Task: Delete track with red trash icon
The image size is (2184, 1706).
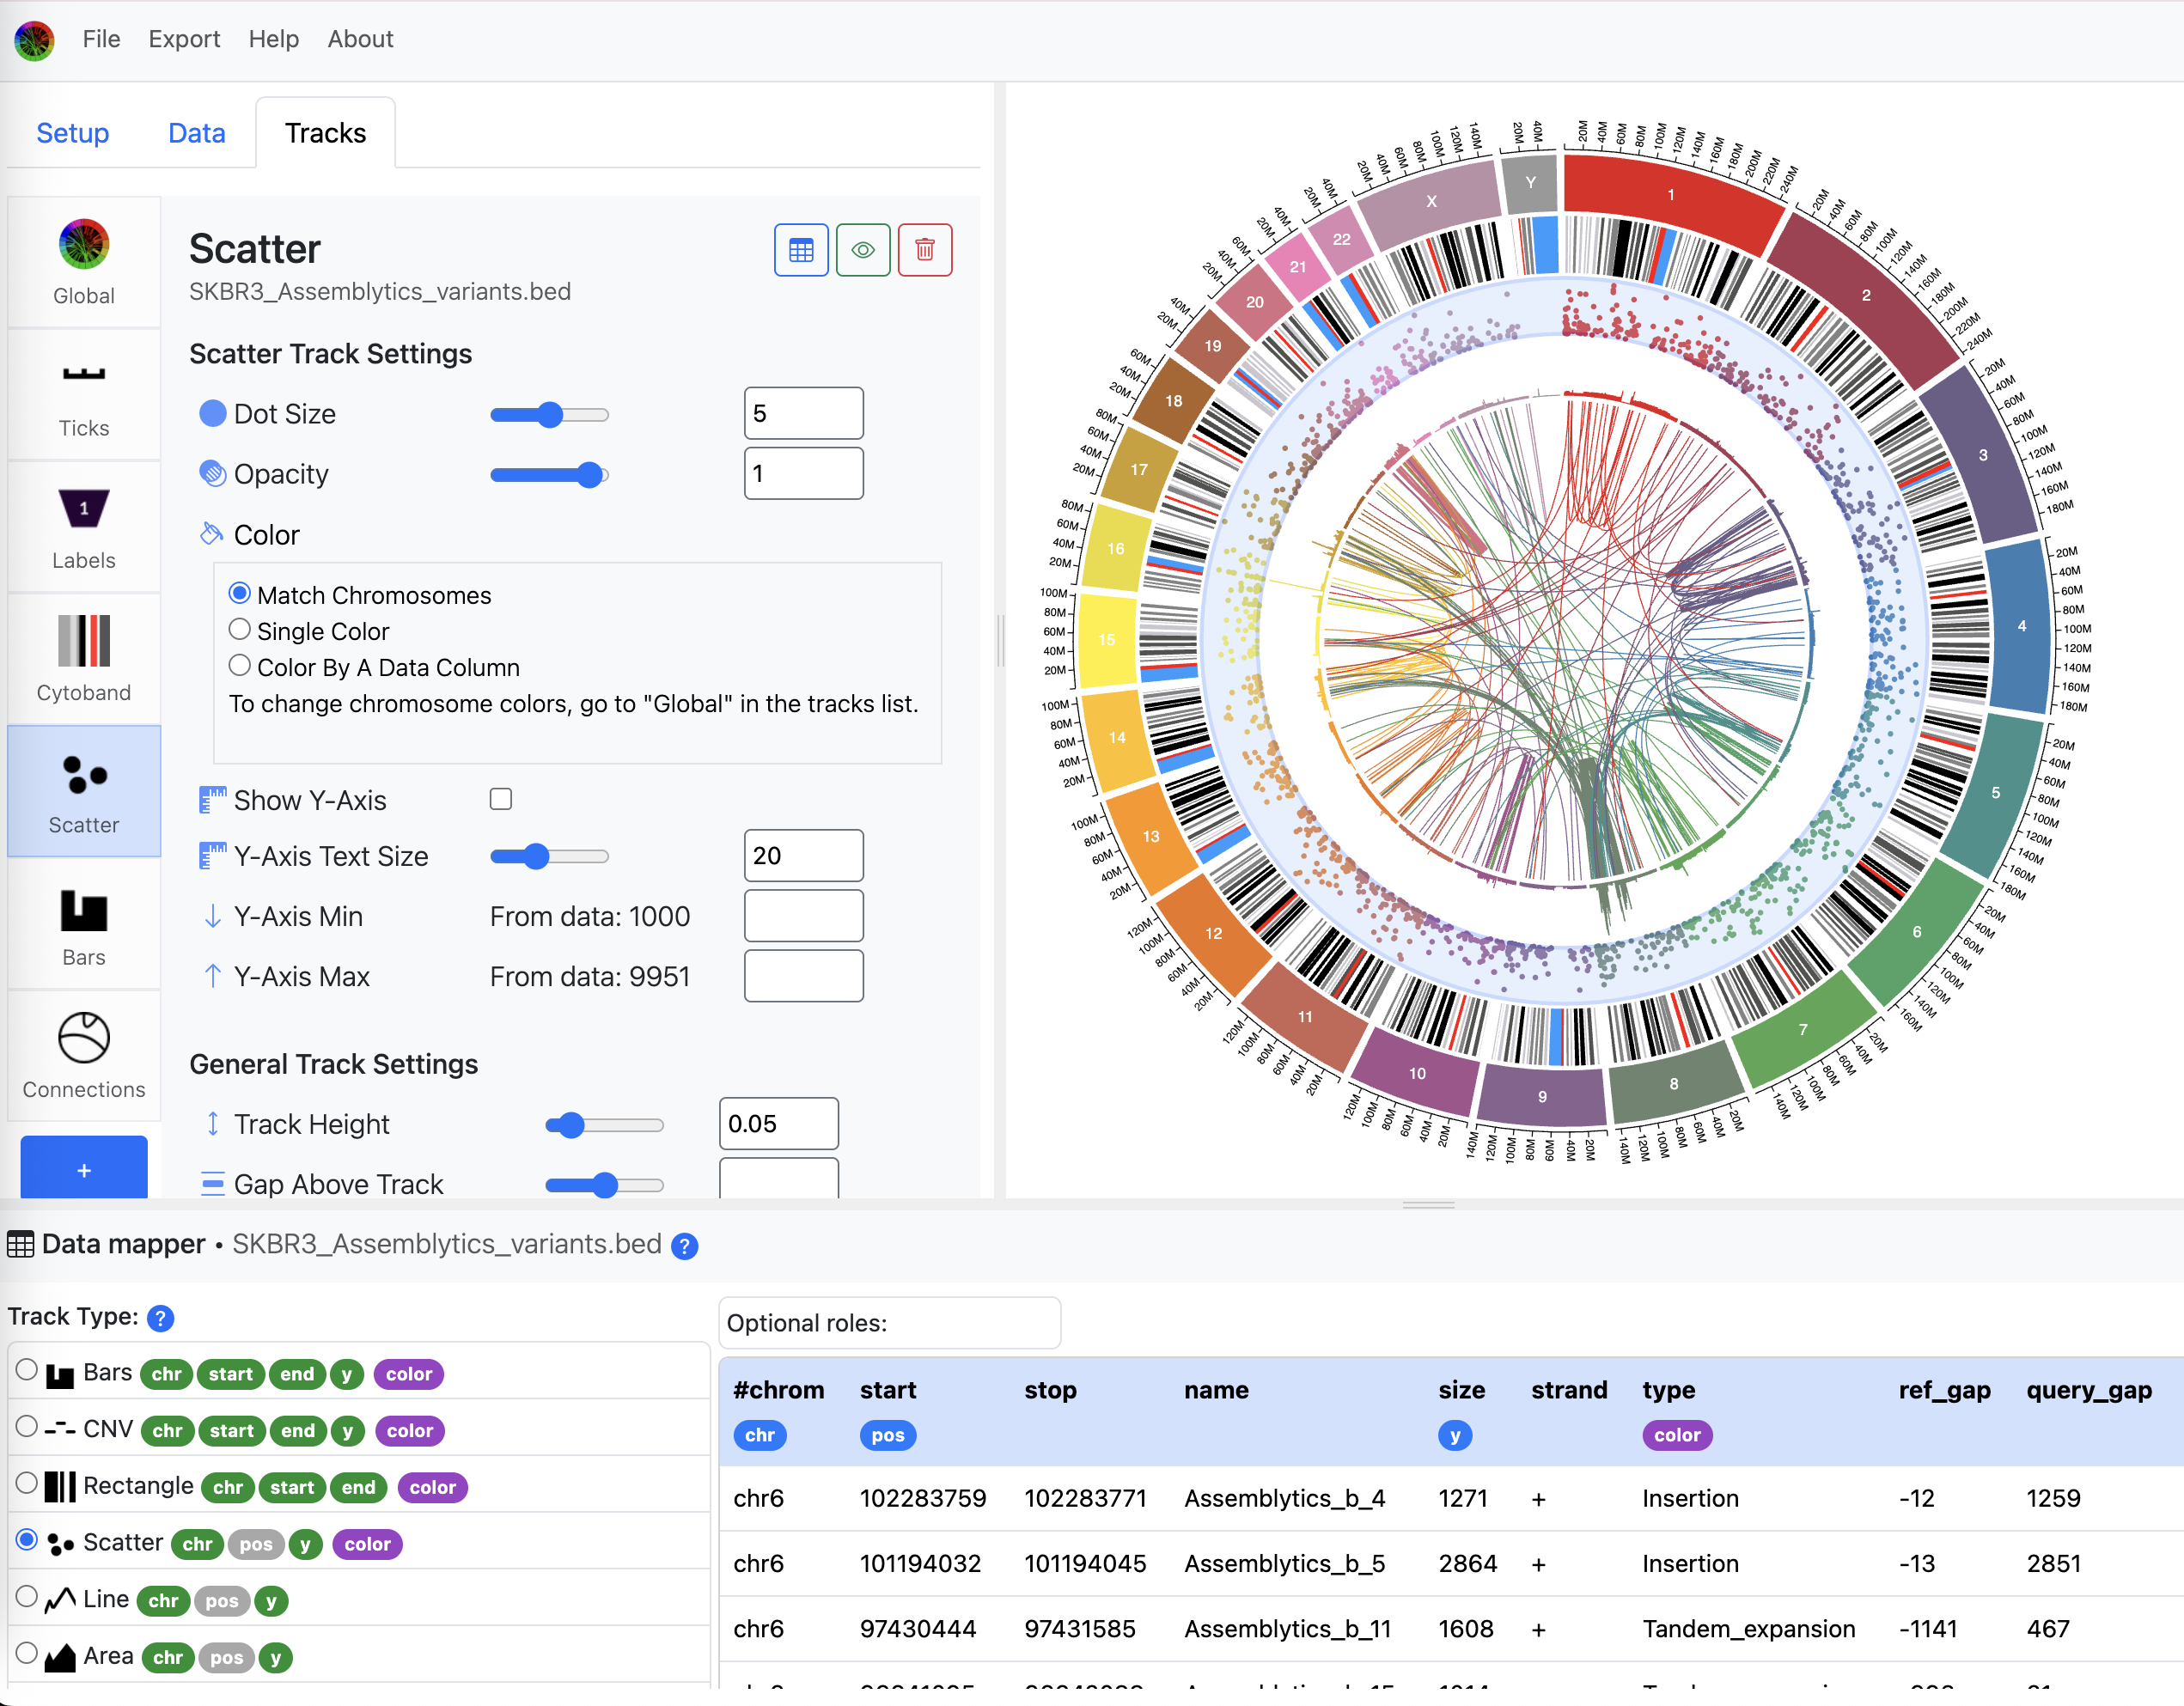Action: (x=924, y=250)
